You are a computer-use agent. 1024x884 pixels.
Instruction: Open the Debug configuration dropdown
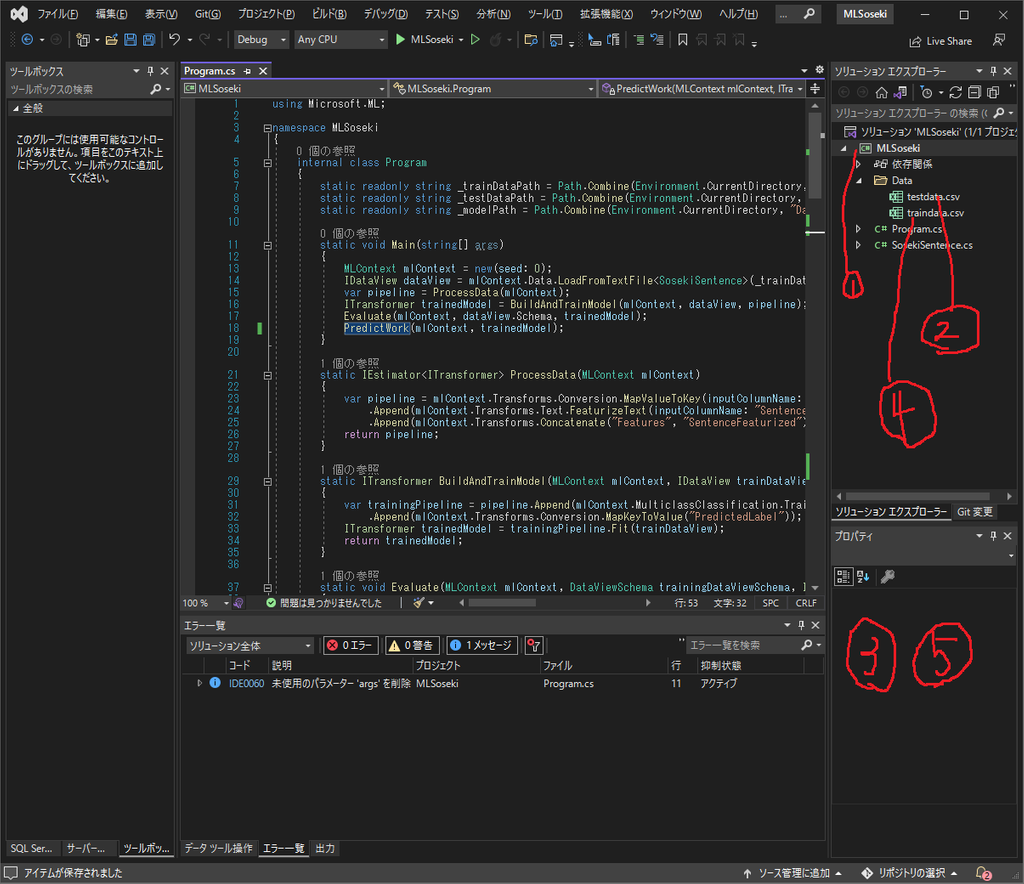click(x=260, y=40)
